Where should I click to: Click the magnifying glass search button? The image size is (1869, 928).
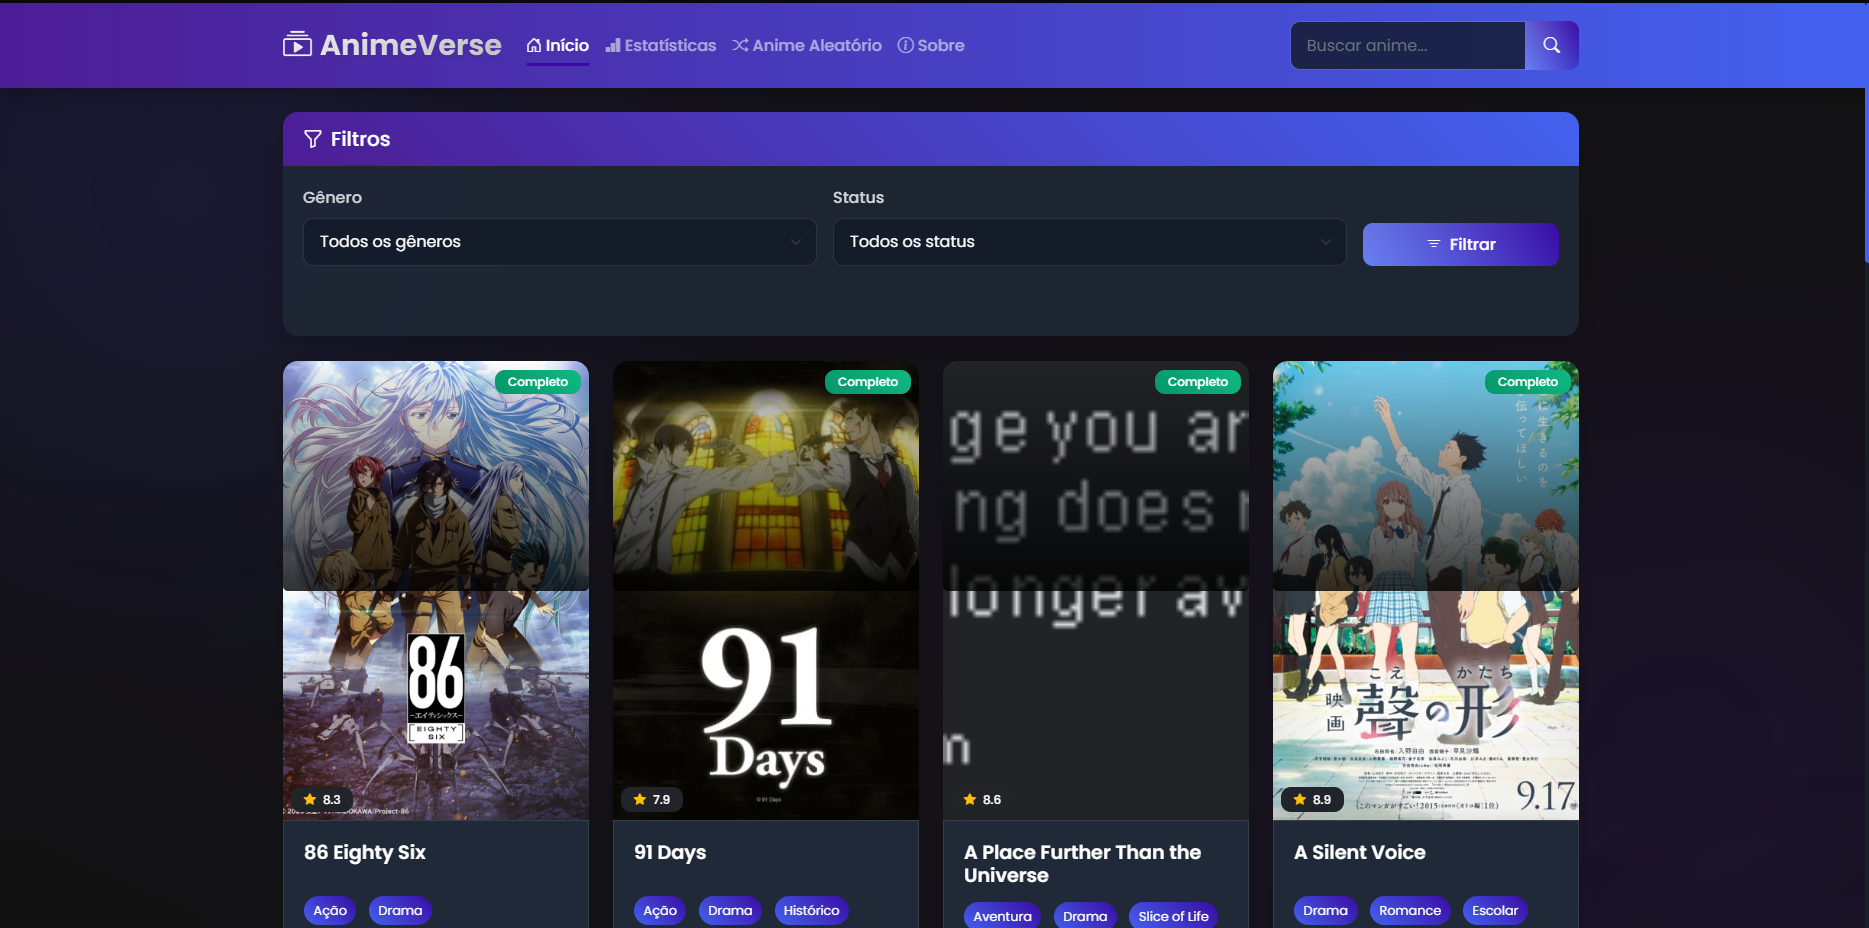point(1551,45)
